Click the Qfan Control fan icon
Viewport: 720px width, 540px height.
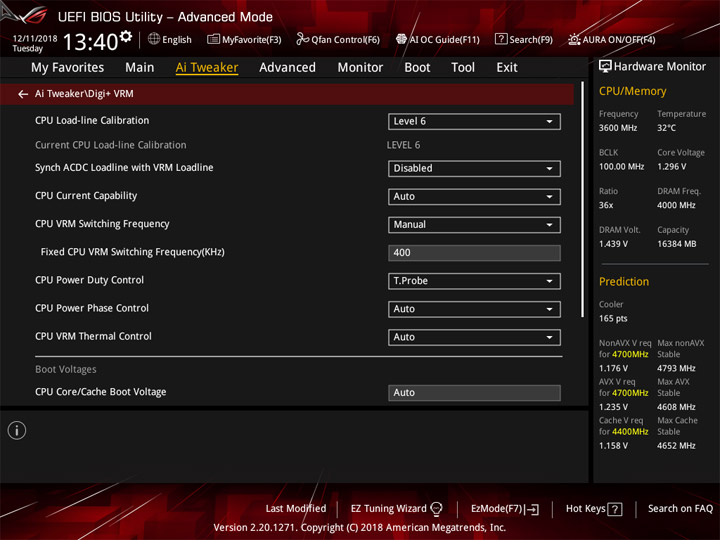pos(302,39)
